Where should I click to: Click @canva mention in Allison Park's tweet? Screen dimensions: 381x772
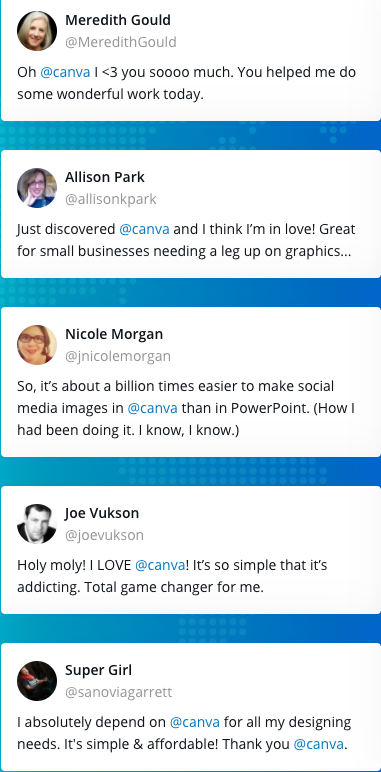click(x=144, y=229)
